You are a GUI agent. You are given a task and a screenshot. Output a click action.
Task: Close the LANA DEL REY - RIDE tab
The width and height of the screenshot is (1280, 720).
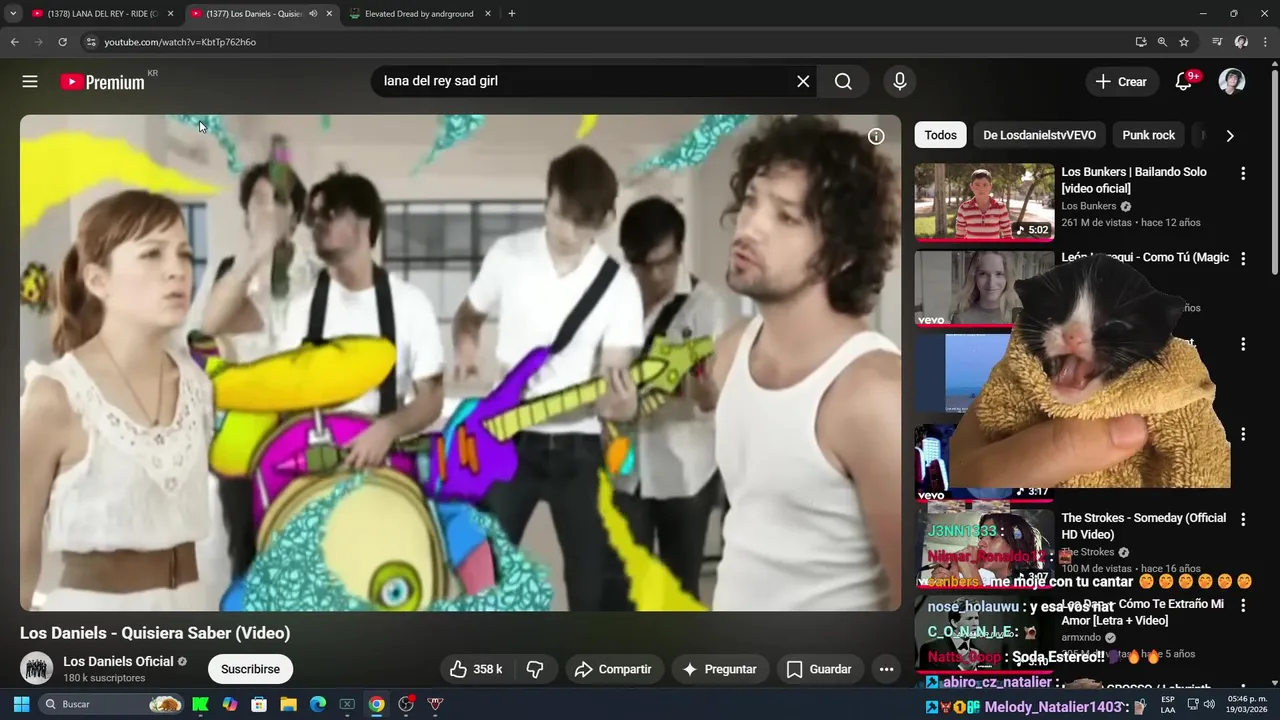[x=170, y=14]
